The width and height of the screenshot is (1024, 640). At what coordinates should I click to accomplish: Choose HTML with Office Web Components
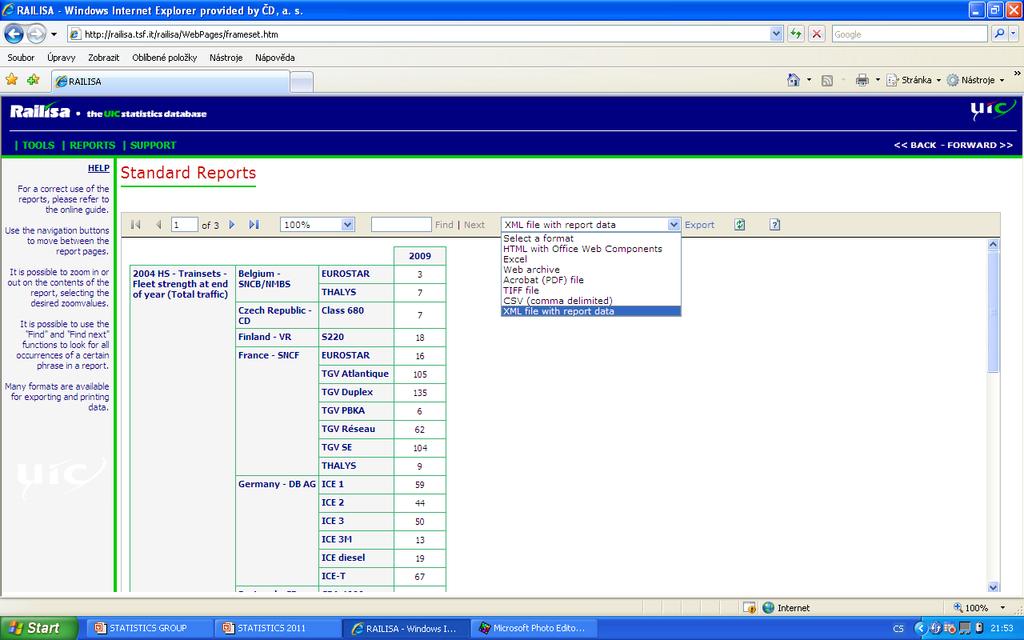tap(591, 249)
